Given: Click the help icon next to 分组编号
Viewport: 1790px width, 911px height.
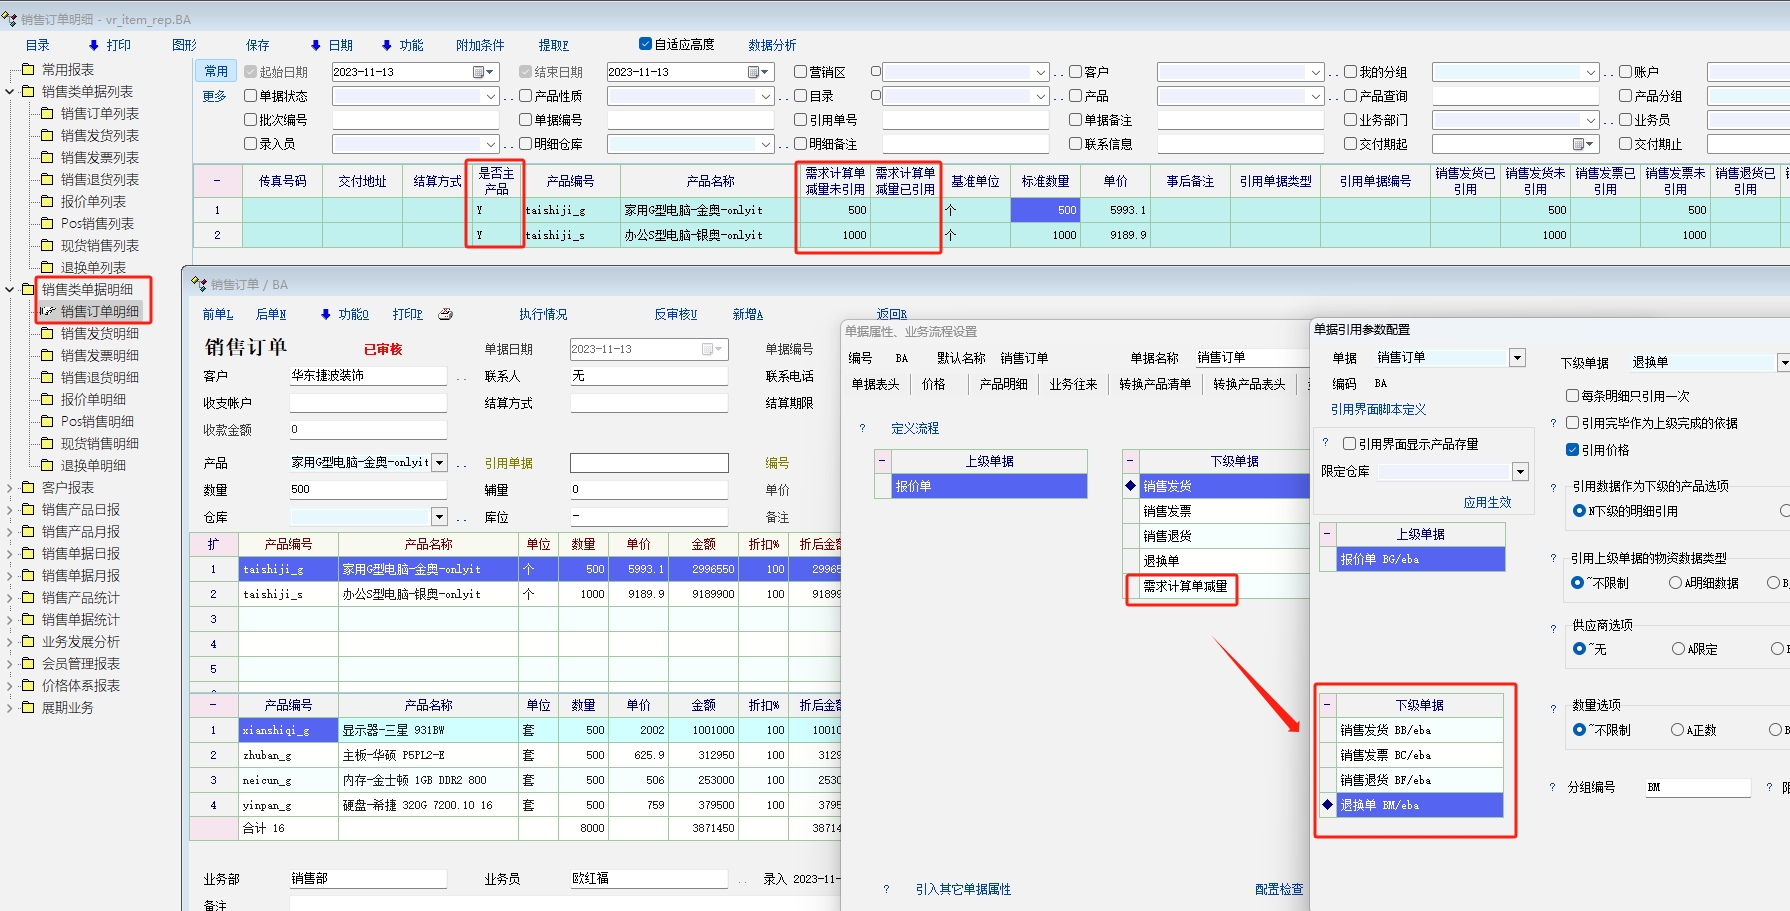Looking at the screenshot, I should pos(1553,788).
